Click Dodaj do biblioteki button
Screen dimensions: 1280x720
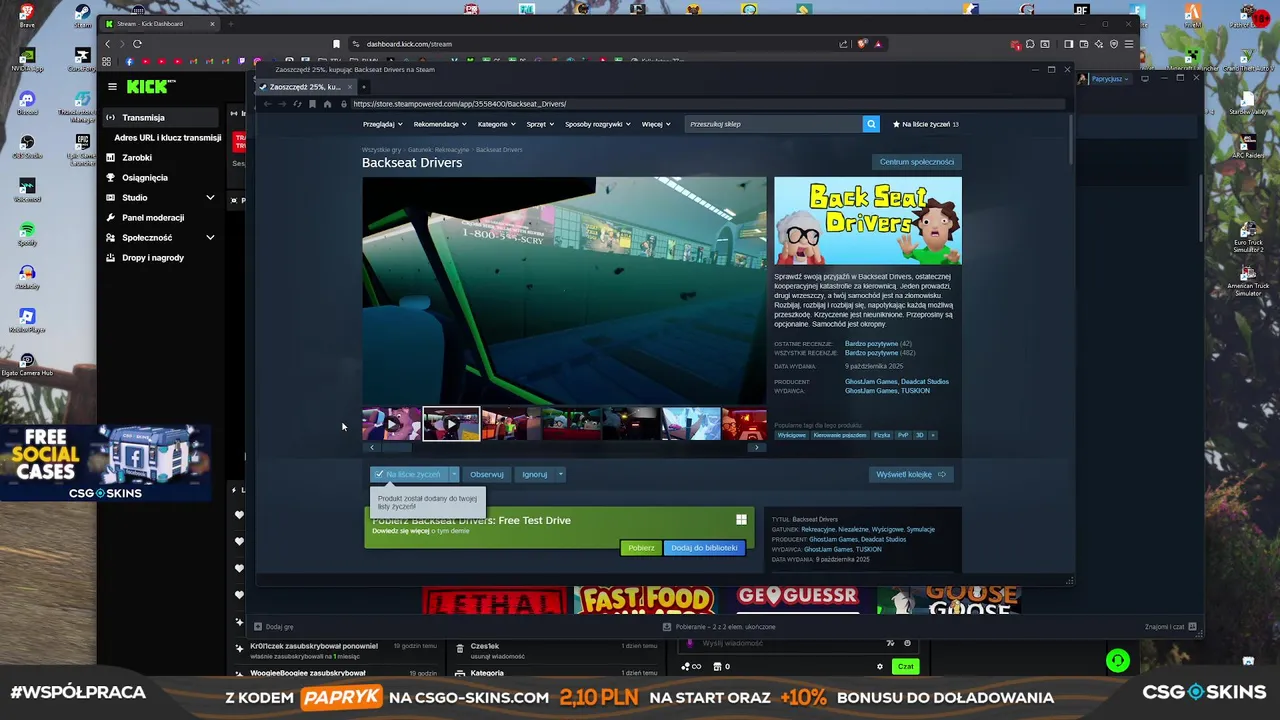coord(704,548)
